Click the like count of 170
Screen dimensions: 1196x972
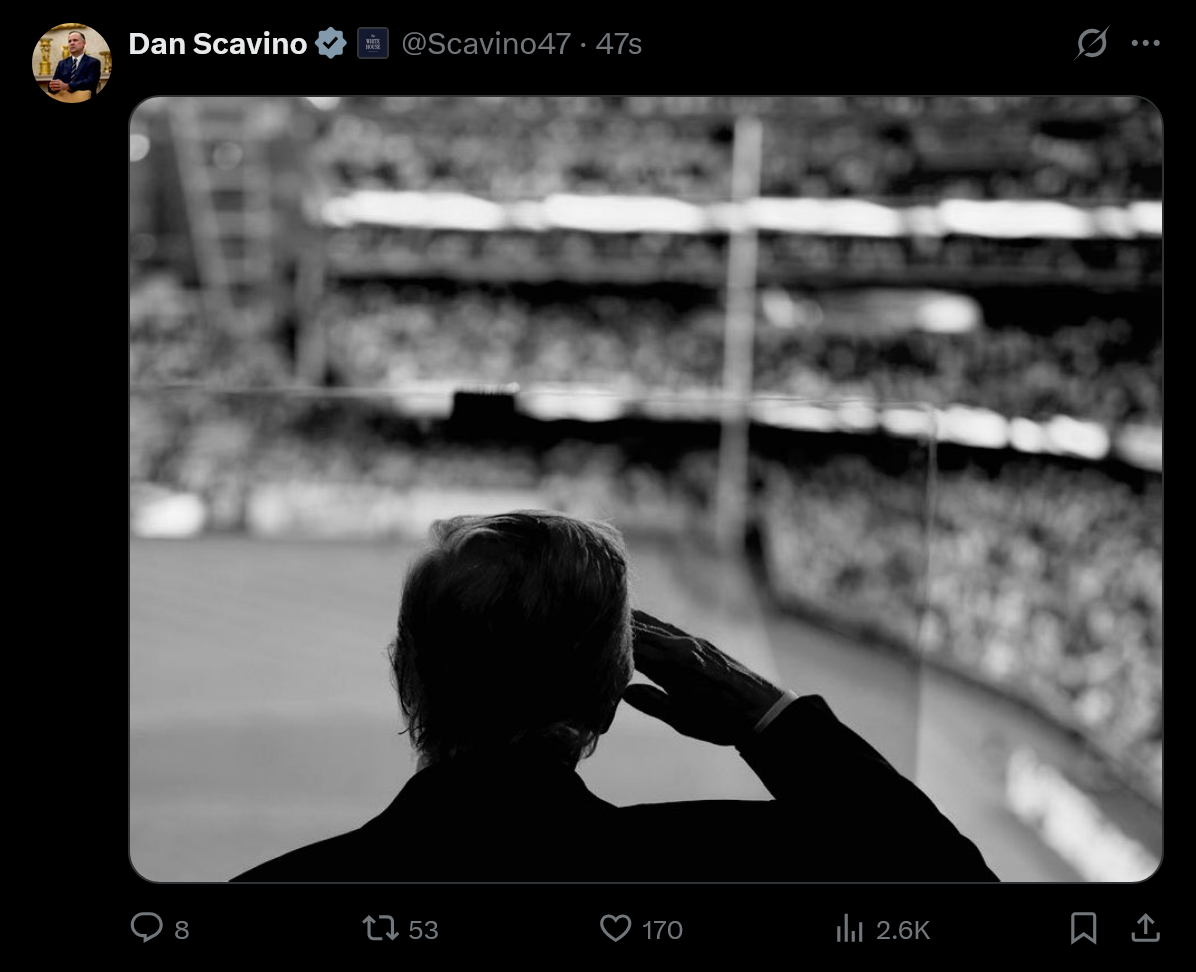click(x=662, y=930)
